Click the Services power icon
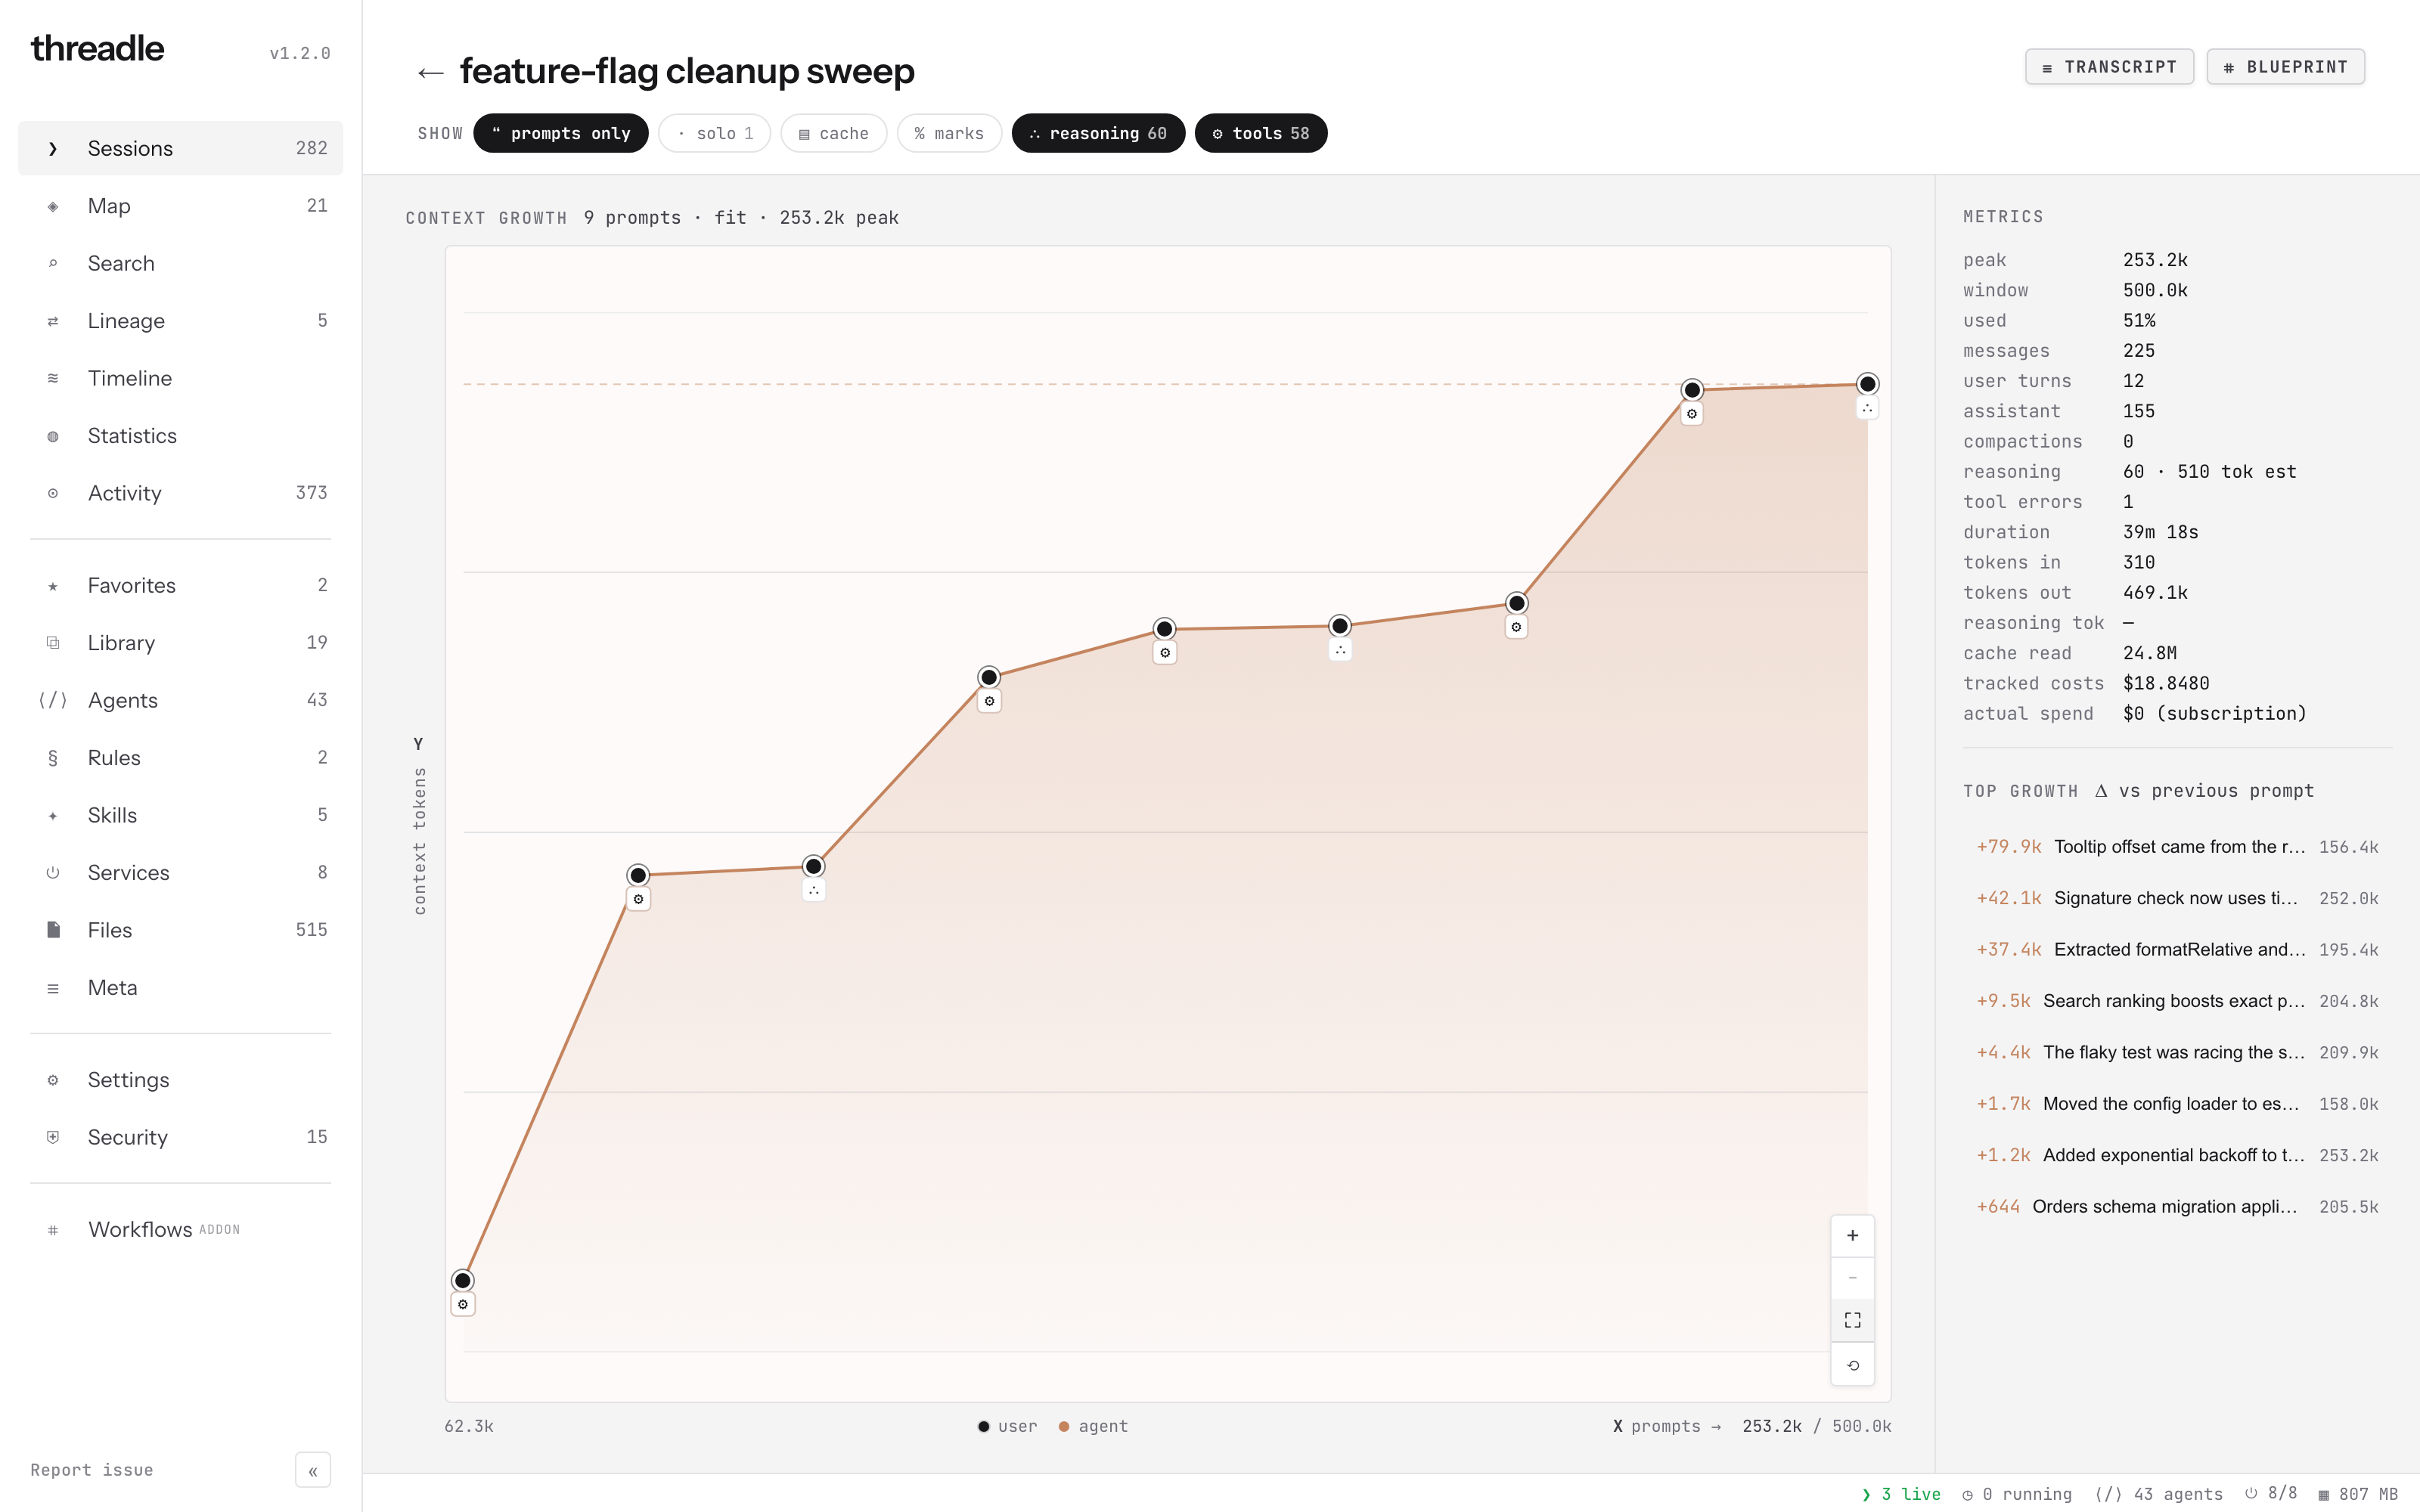The width and height of the screenshot is (2420, 1512). (x=53, y=873)
